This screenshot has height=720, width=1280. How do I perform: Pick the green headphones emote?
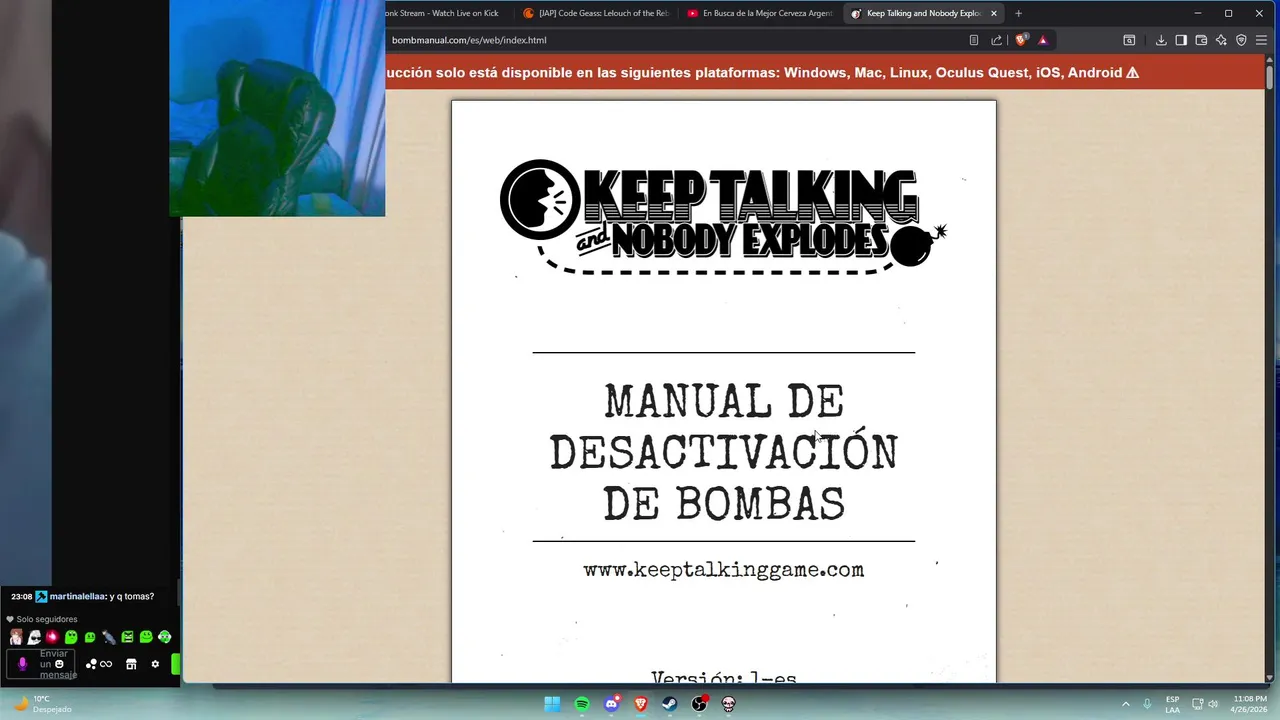(x=165, y=637)
